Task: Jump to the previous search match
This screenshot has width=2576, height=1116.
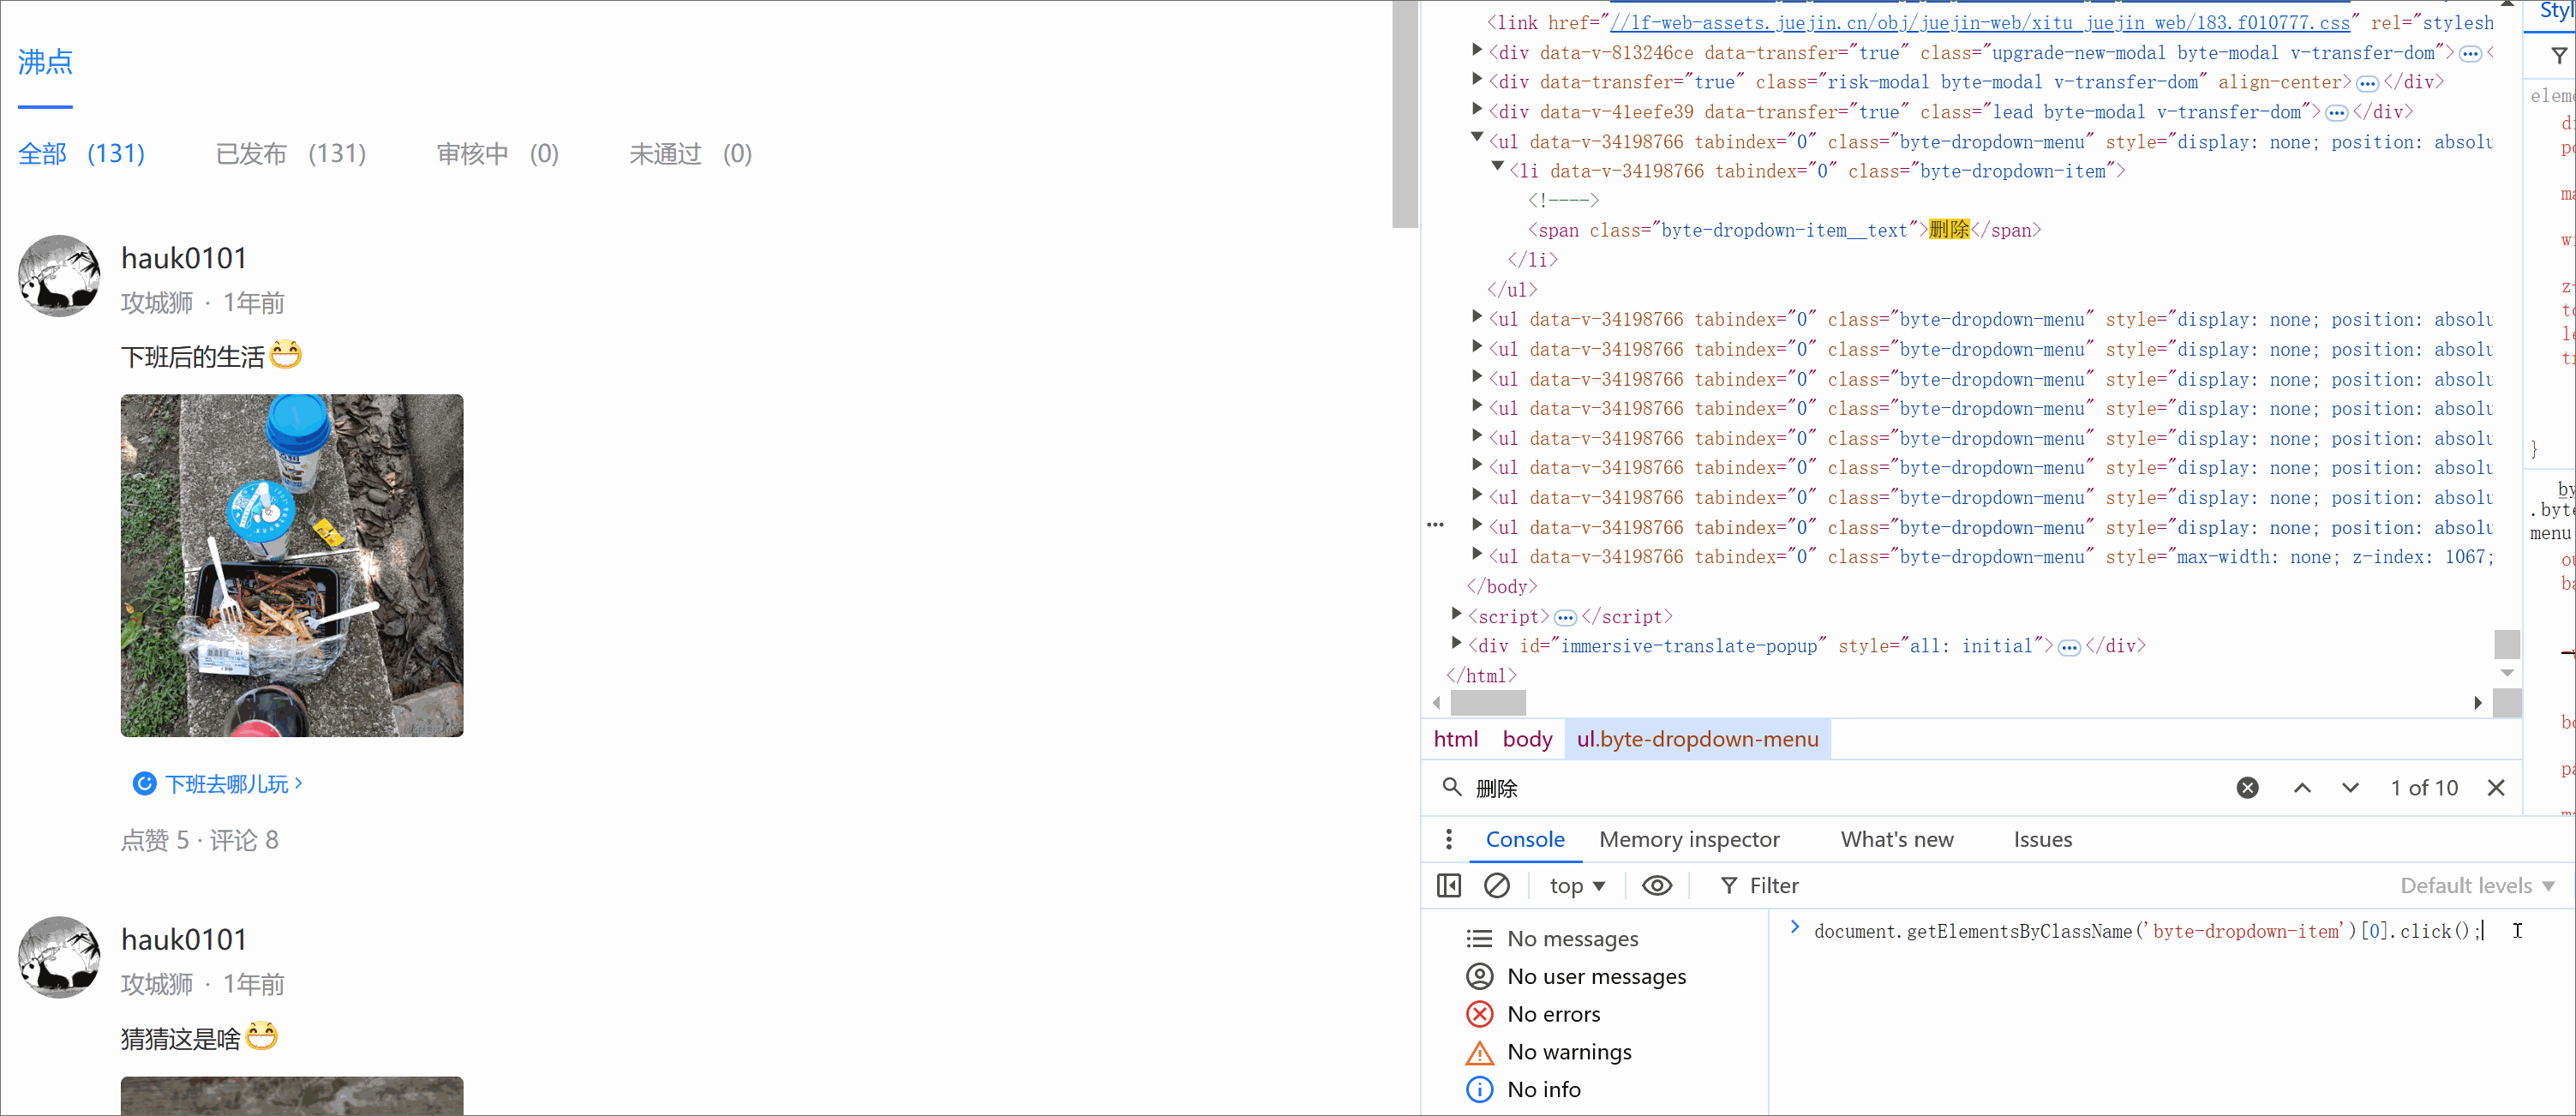Action: tap(2303, 788)
